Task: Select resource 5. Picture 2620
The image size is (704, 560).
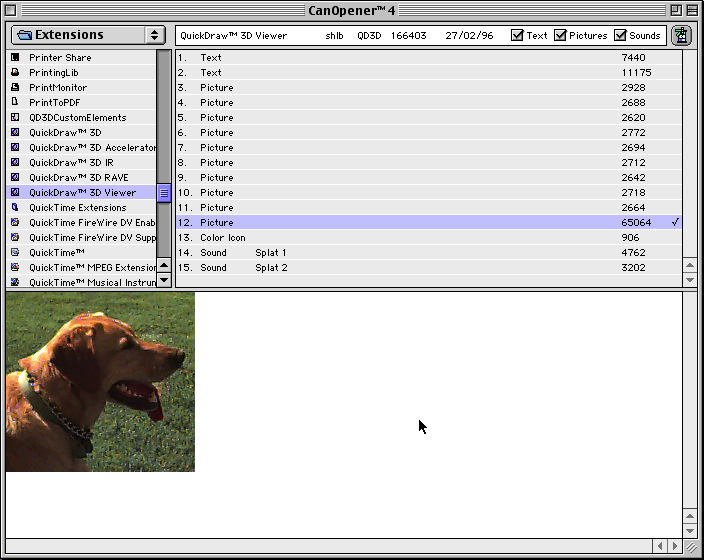Action: pyautogui.click(x=429, y=117)
